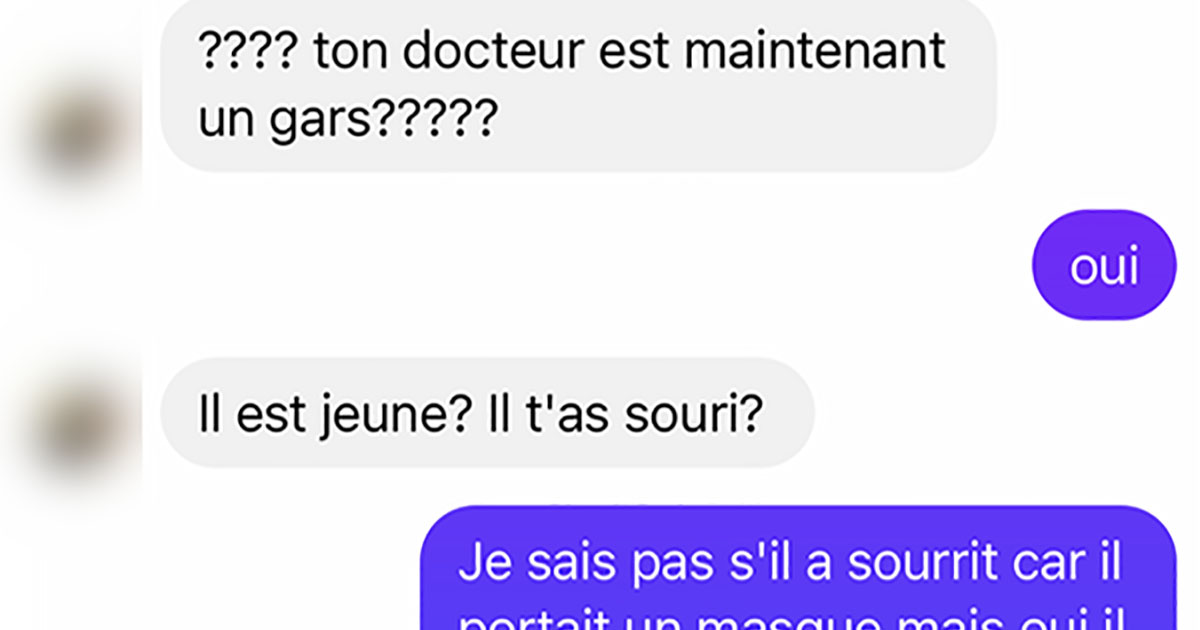The height and width of the screenshot is (630, 1200).
Task: Select the gray 'Il est jeune? Il t'as souri?' bubble
Action: click(x=487, y=413)
